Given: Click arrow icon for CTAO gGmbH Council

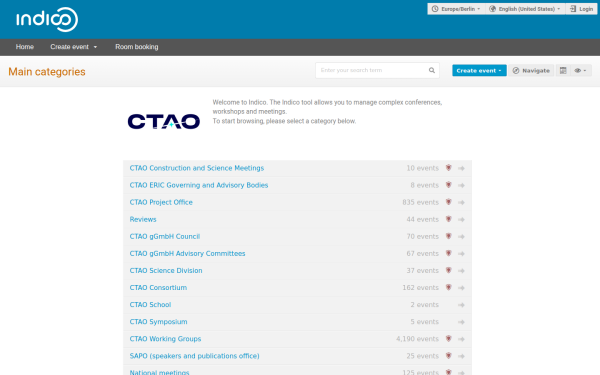Looking at the screenshot, I should coord(461,237).
